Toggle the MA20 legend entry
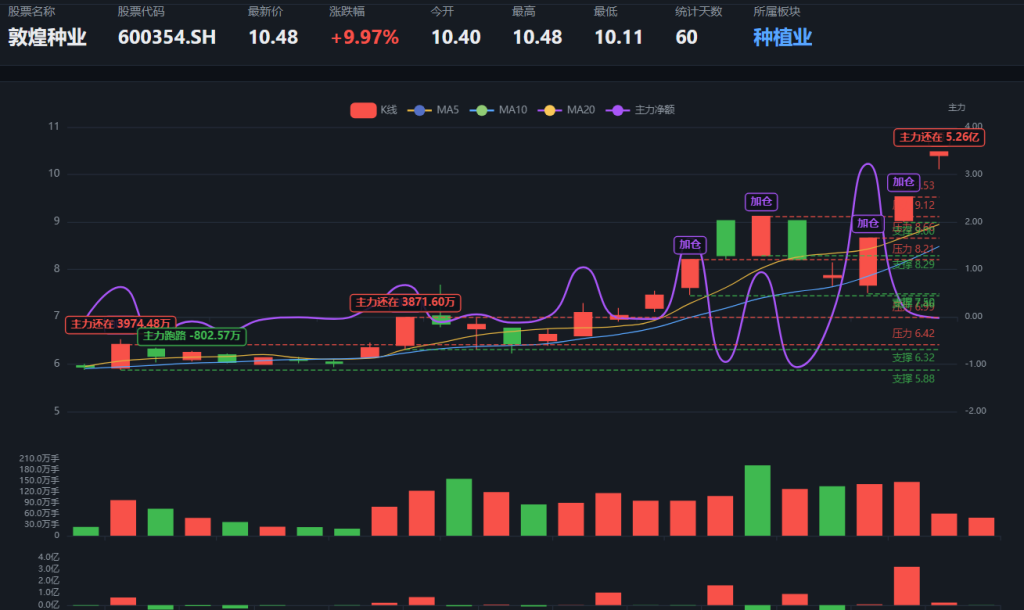 coord(566,110)
